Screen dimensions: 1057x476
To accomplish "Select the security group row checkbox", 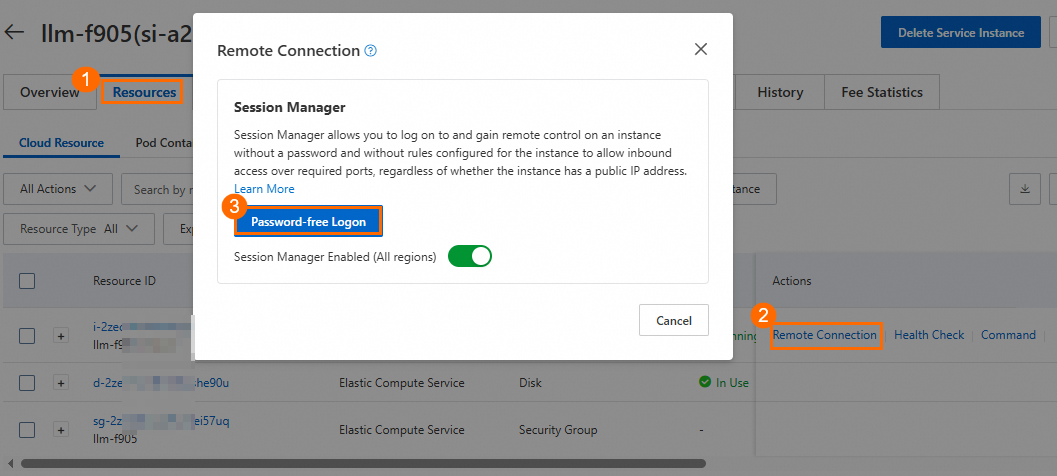I will click(x=27, y=430).
